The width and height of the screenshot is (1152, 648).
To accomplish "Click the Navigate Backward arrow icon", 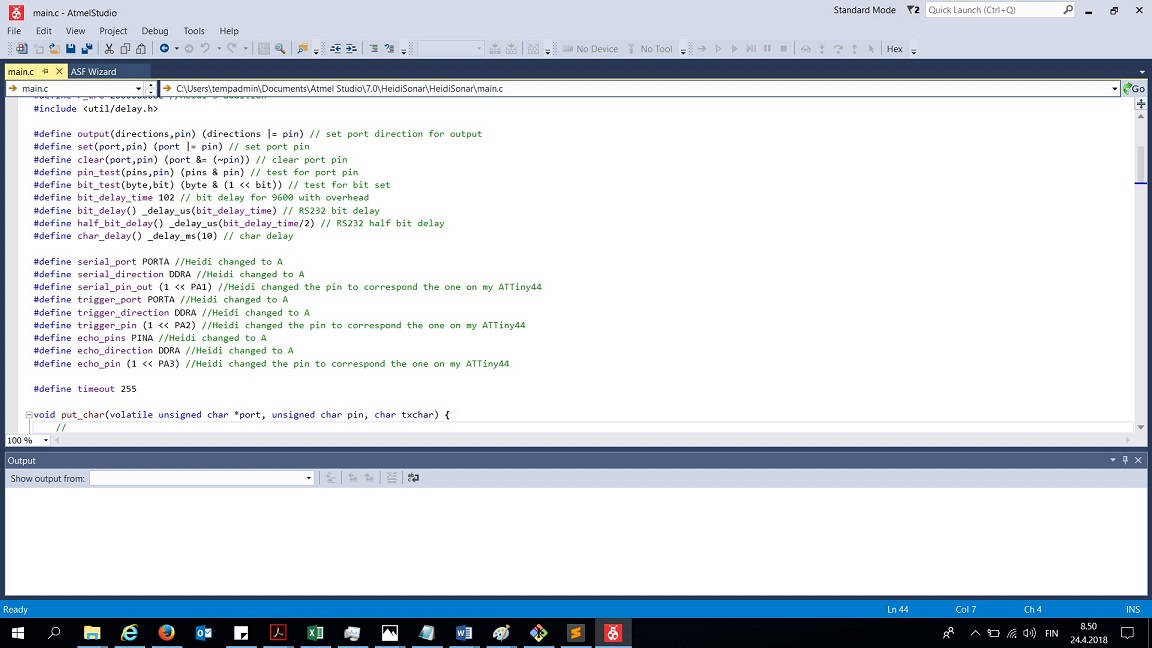I will (165, 48).
